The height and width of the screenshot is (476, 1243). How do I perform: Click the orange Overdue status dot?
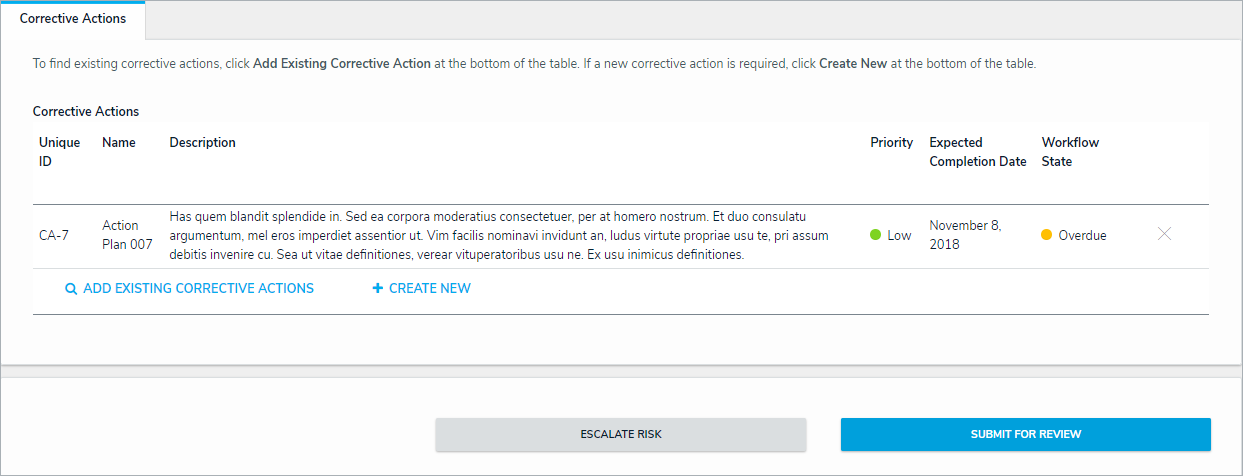click(x=1047, y=235)
